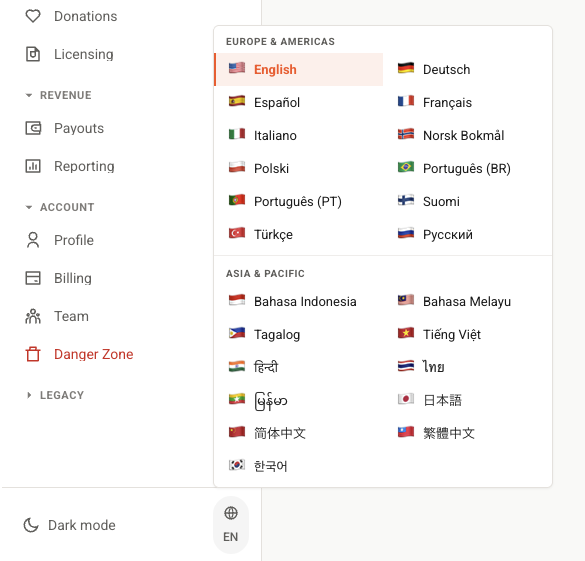
Task: Select Bahasa Indonesia language
Action: coord(298,301)
